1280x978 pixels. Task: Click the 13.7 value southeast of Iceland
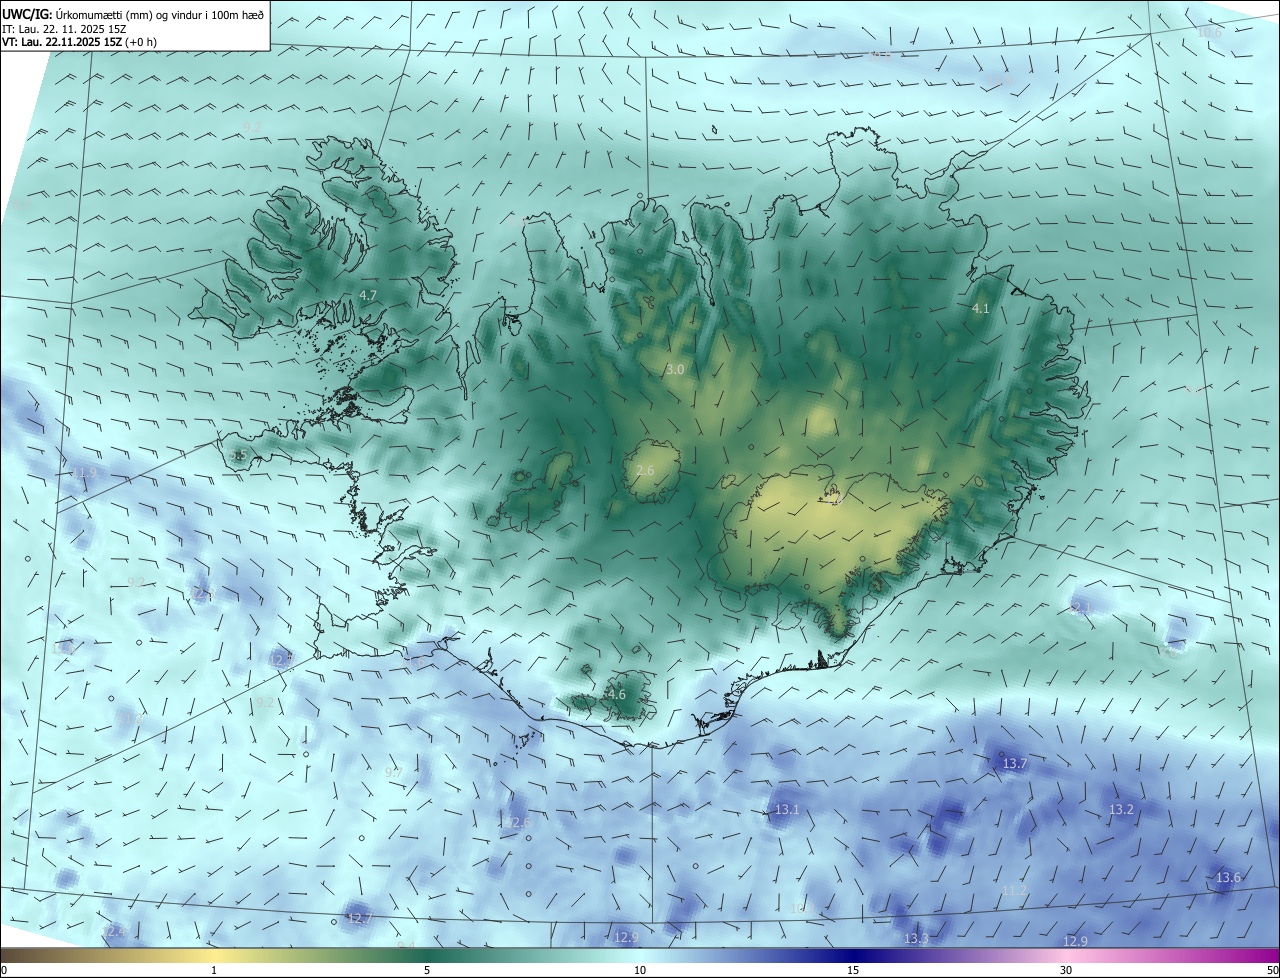click(x=1014, y=764)
